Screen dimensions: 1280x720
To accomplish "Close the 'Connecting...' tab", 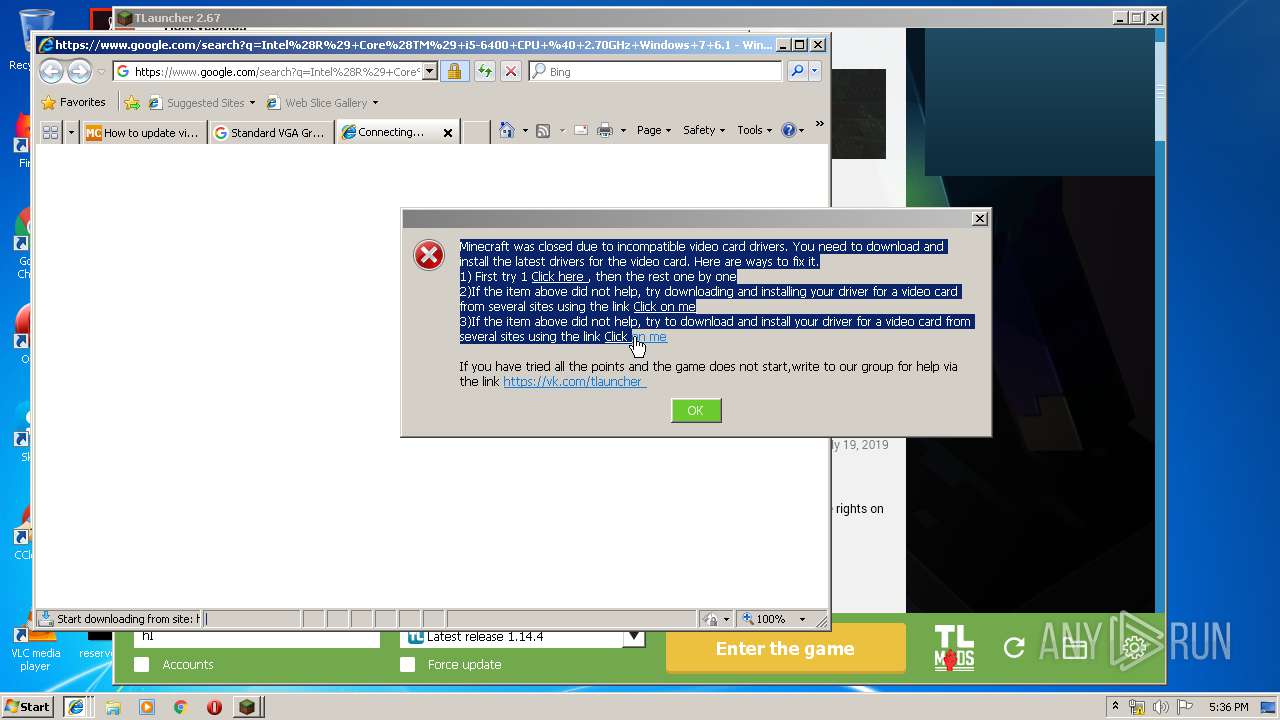I will tap(448, 132).
